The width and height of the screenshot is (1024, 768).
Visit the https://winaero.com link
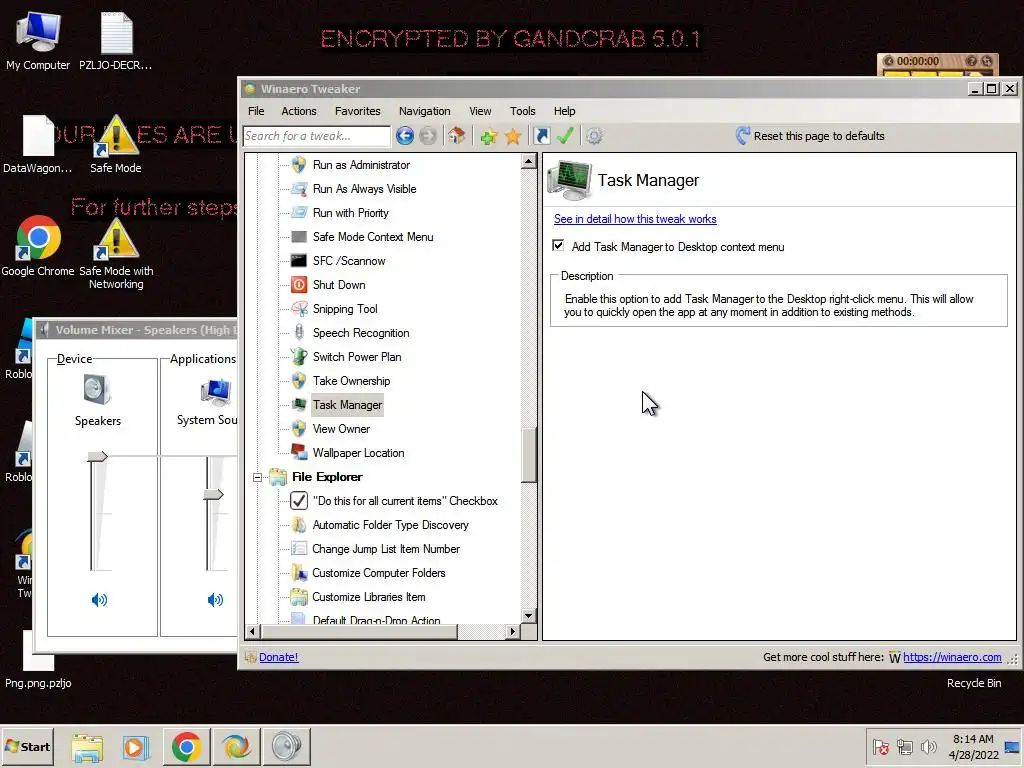(x=952, y=657)
